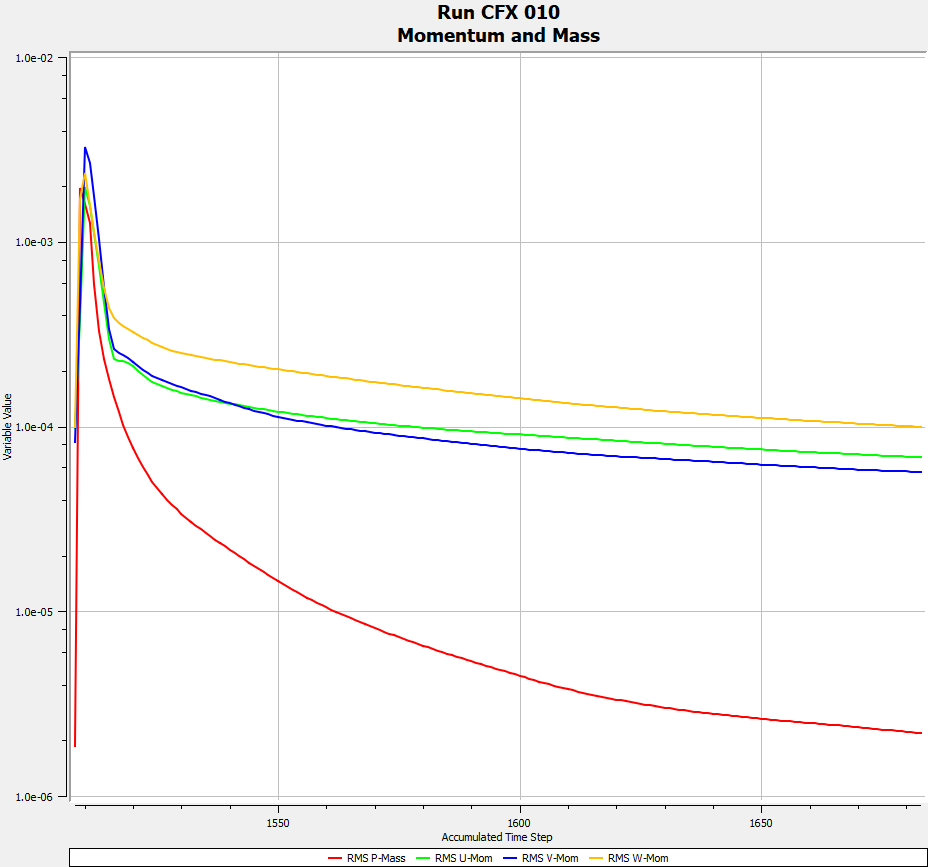928x867 pixels.
Task: Click the Variable Value axis label
Action: point(8,427)
